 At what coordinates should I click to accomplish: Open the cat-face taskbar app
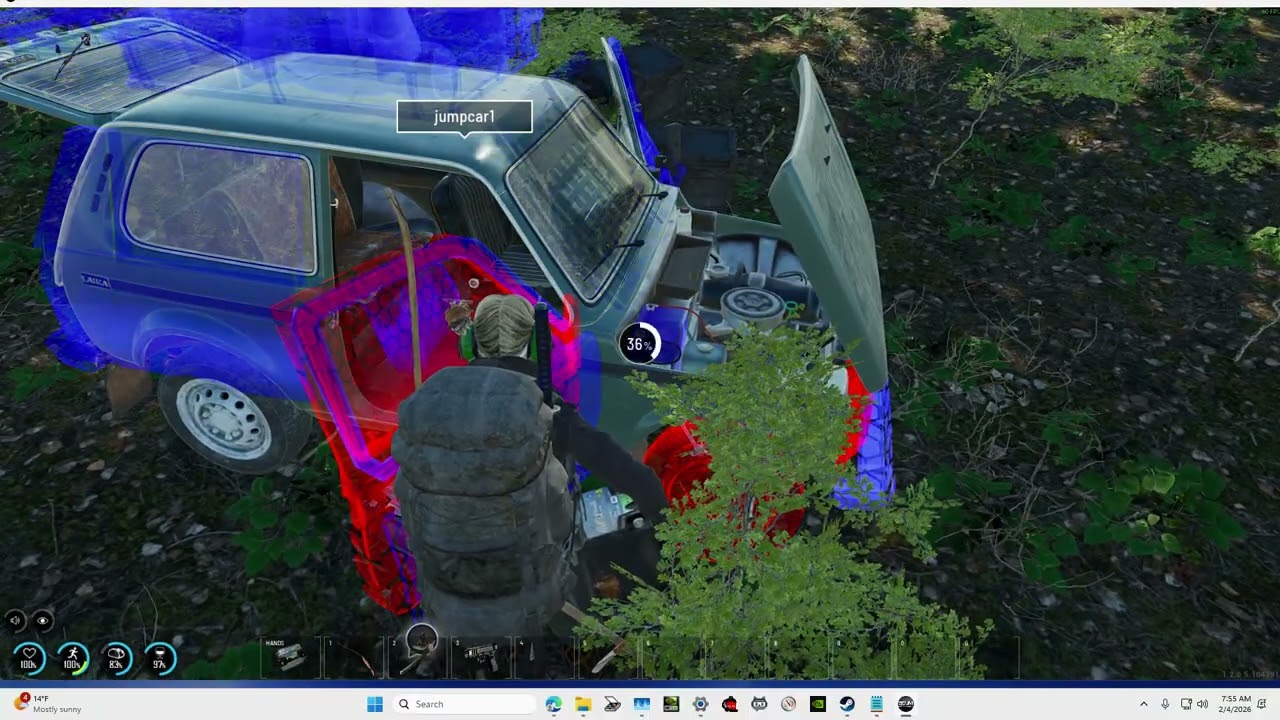(759, 704)
